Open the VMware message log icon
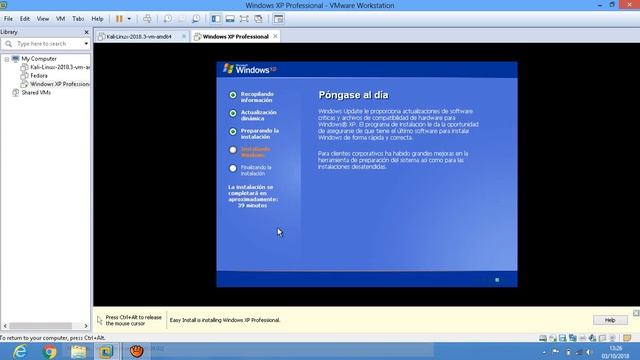Image resolution: width=640 pixels, height=360 pixels. click(627, 338)
